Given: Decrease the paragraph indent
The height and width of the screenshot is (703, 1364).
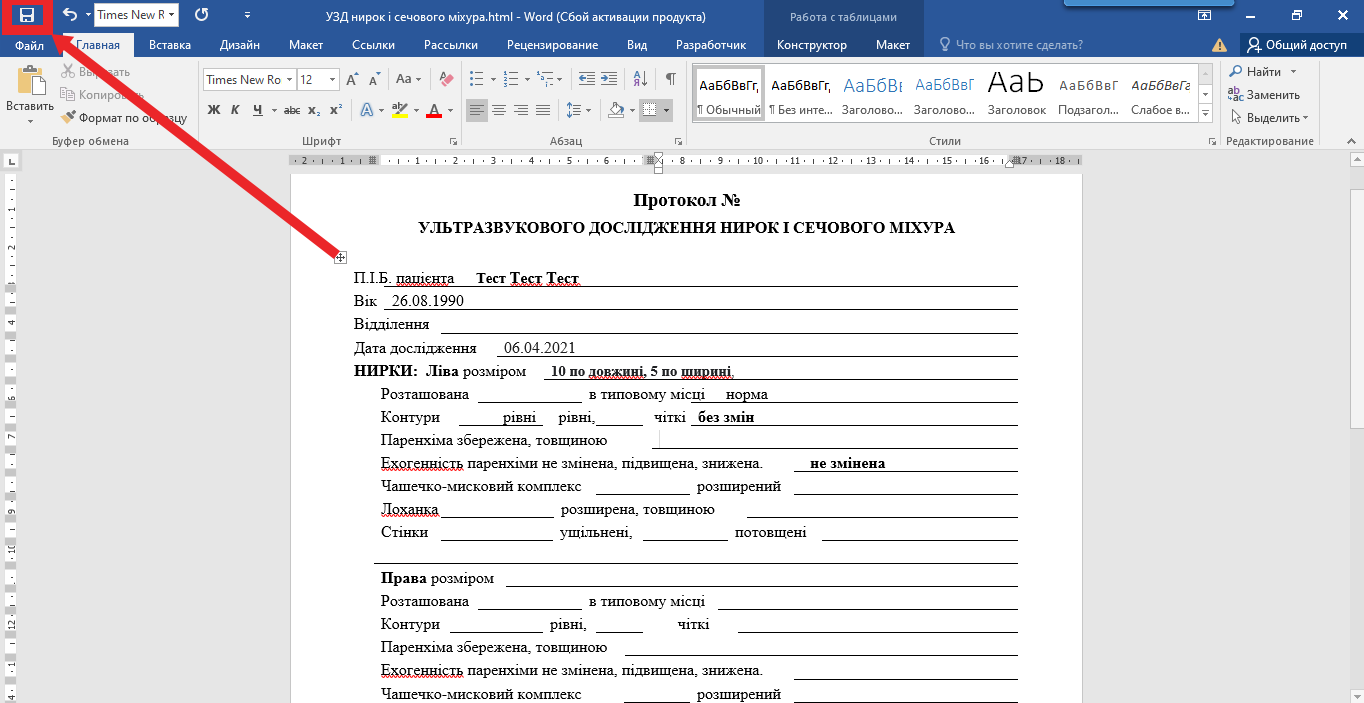Looking at the screenshot, I should pyautogui.click(x=587, y=80).
